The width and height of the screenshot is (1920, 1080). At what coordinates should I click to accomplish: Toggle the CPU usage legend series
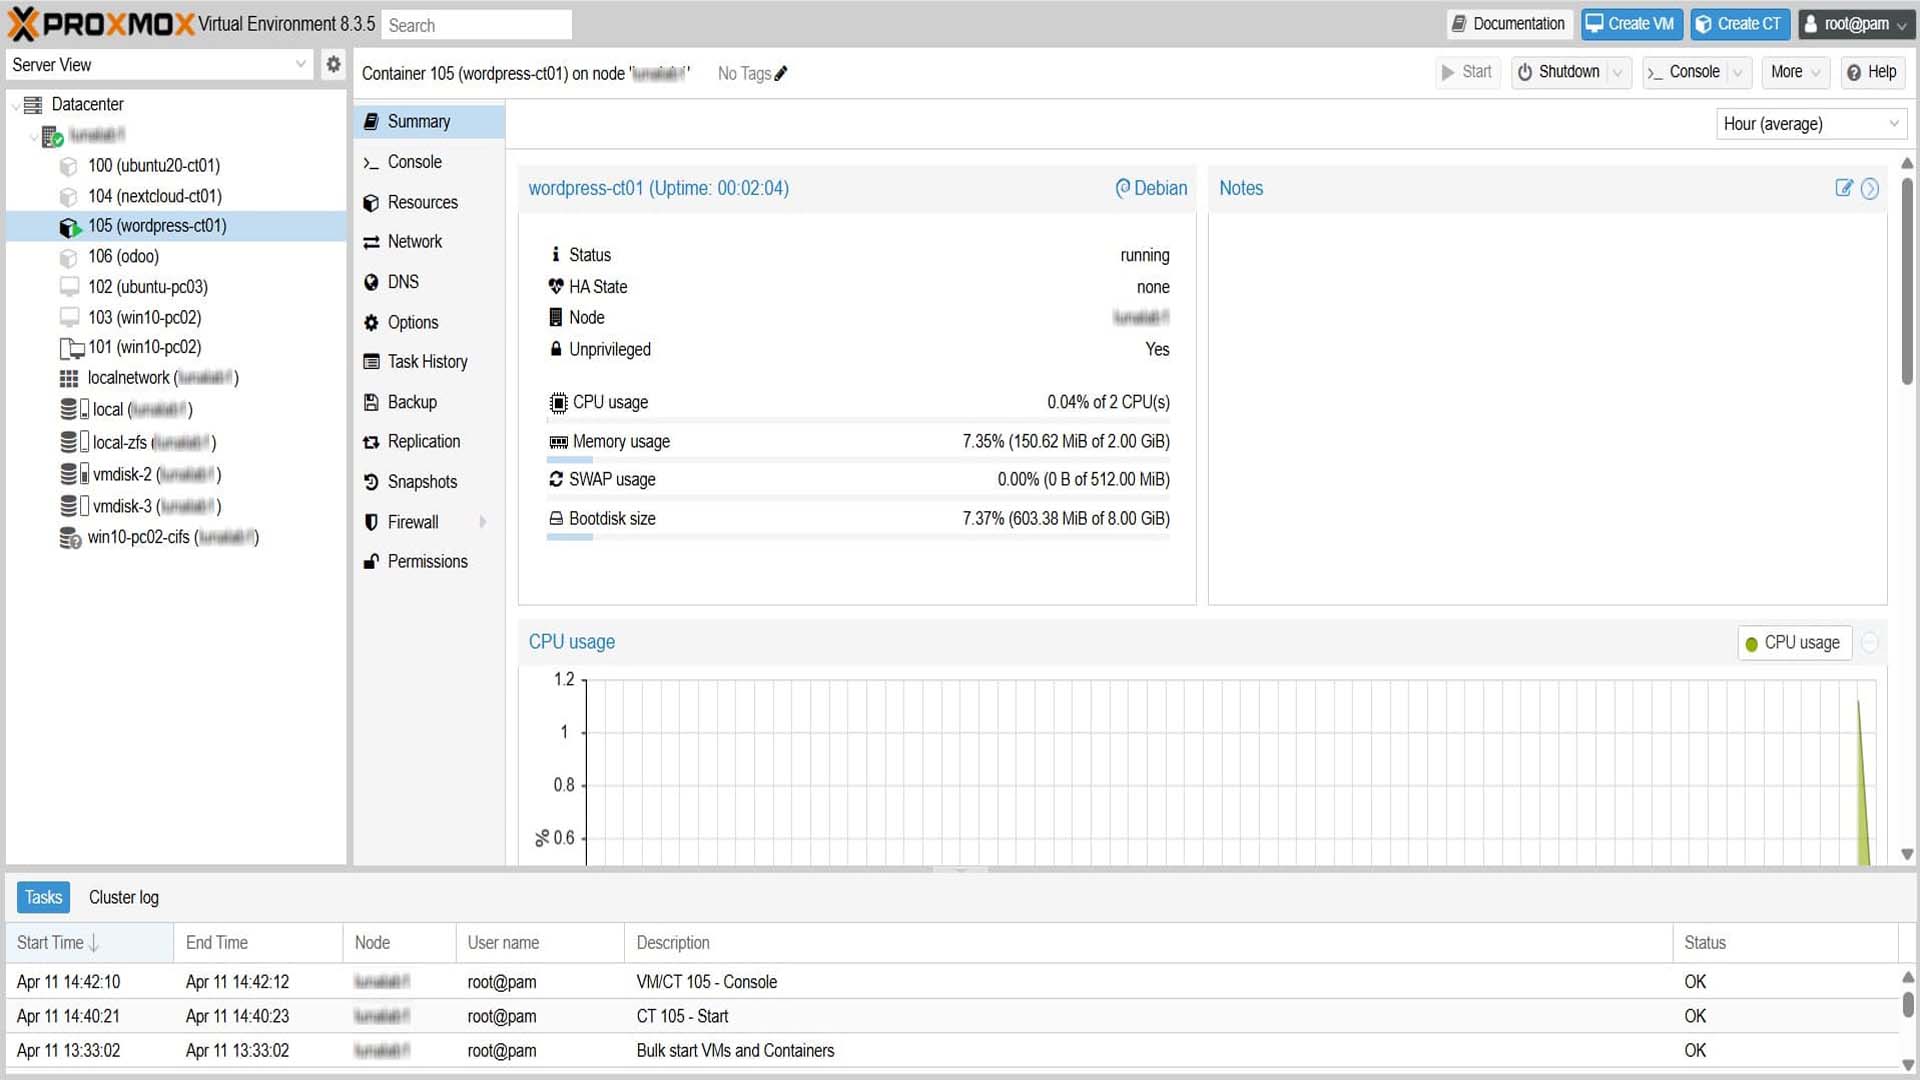(x=1794, y=643)
